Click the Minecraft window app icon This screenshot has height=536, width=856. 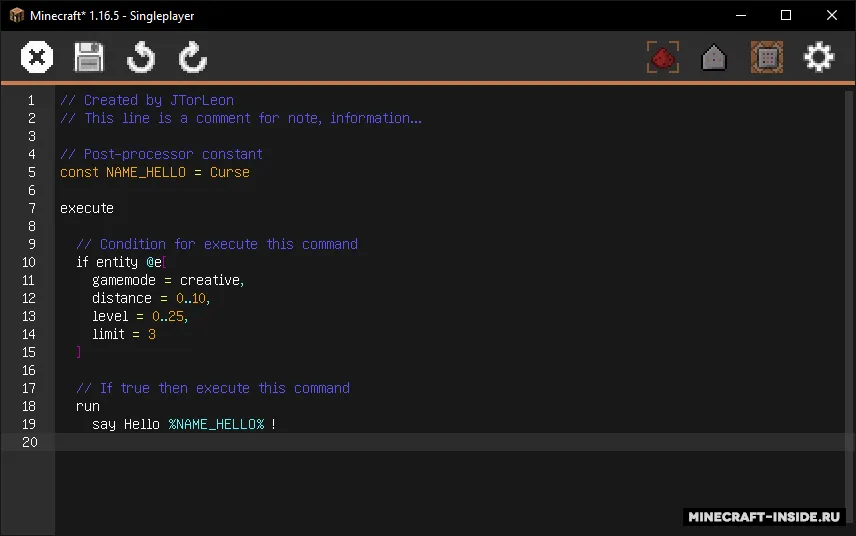tap(17, 15)
